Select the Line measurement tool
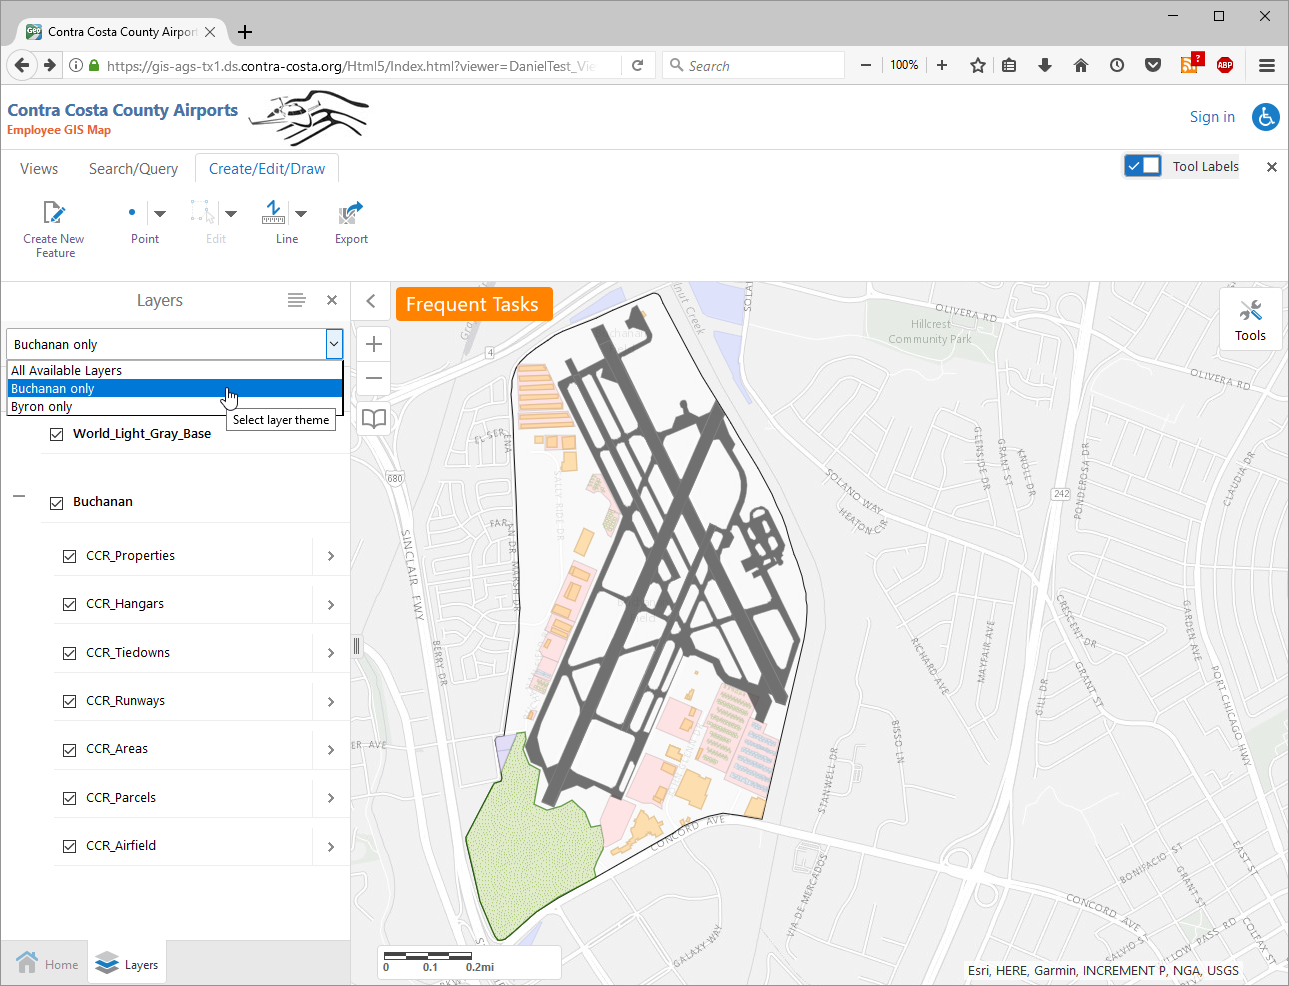Image resolution: width=1289 pixels, height=986 pixels. point(273,213)
